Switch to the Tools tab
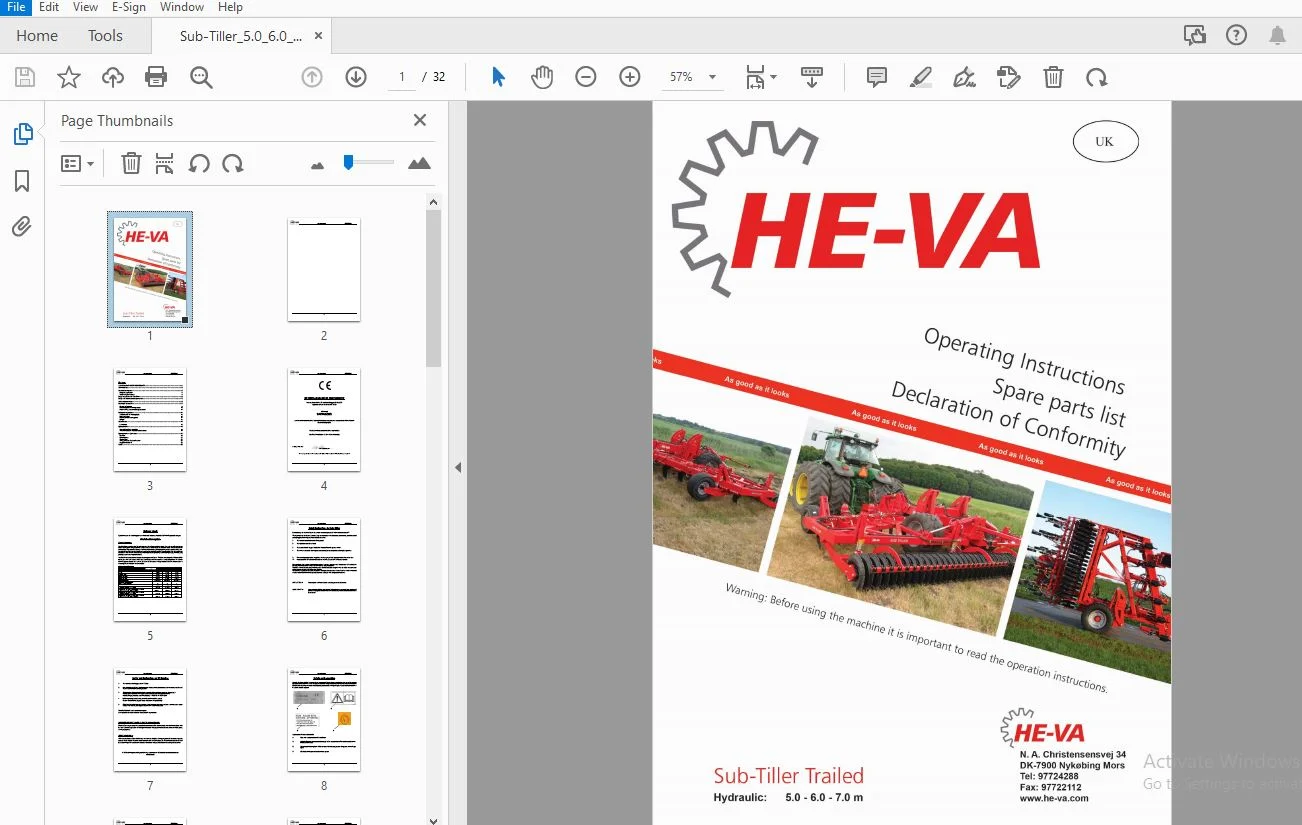This screenshot has width=1302, height=825. [x=105, y=36]
